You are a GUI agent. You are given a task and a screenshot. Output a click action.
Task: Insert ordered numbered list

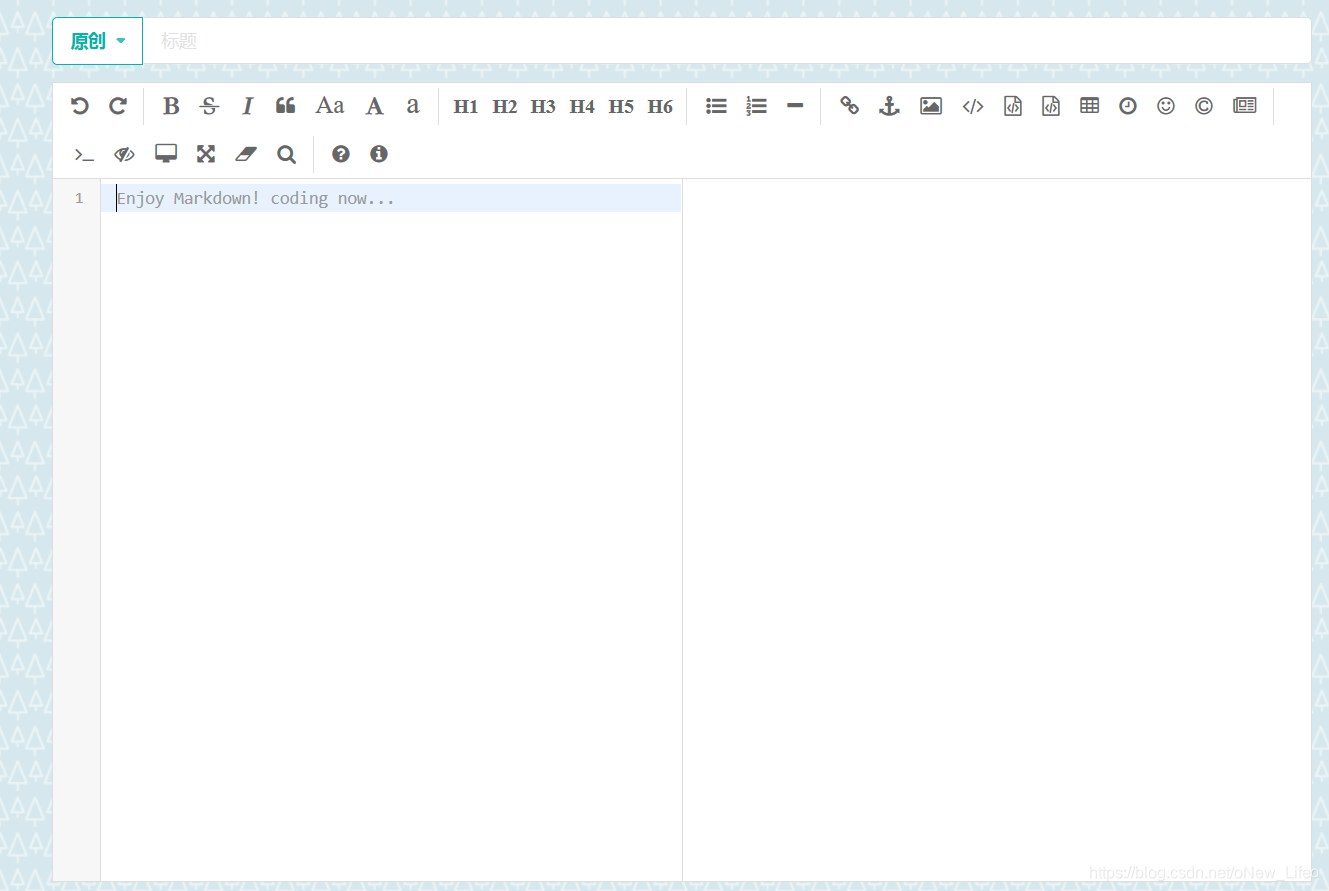tap(756, 106)
